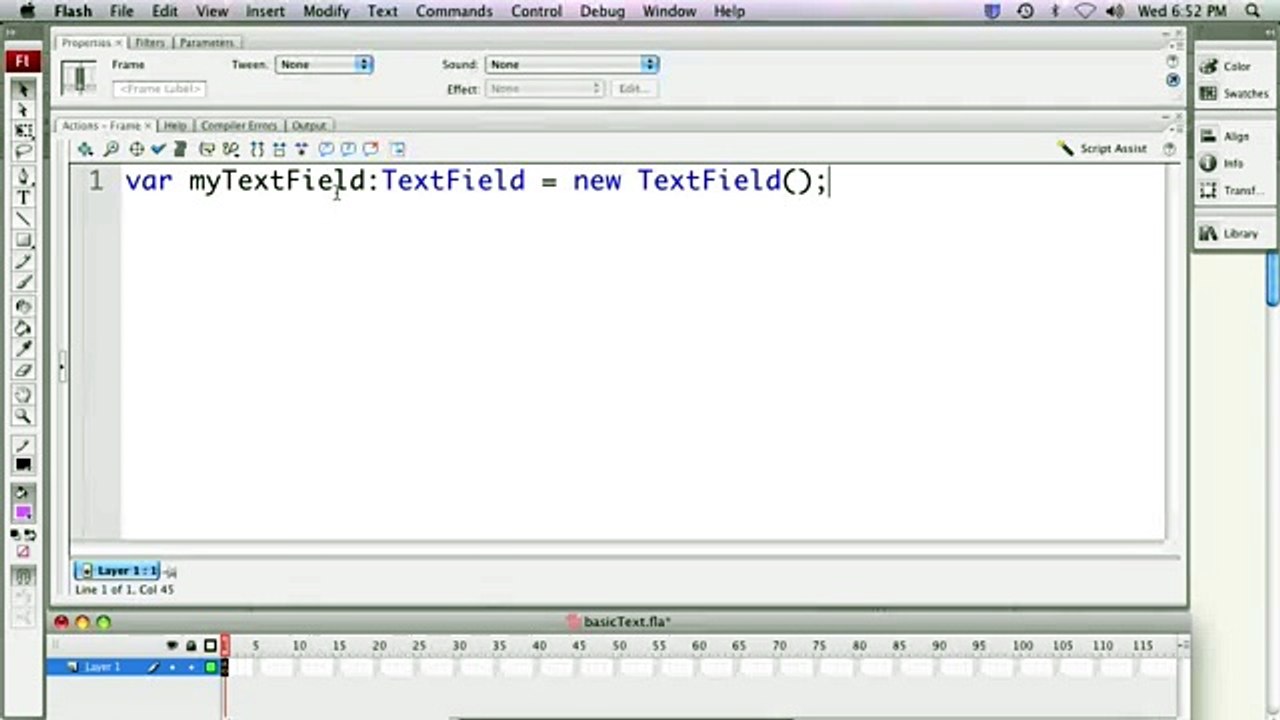
Task: Select the Free Transform tool
Action: (x=23, y=131)
